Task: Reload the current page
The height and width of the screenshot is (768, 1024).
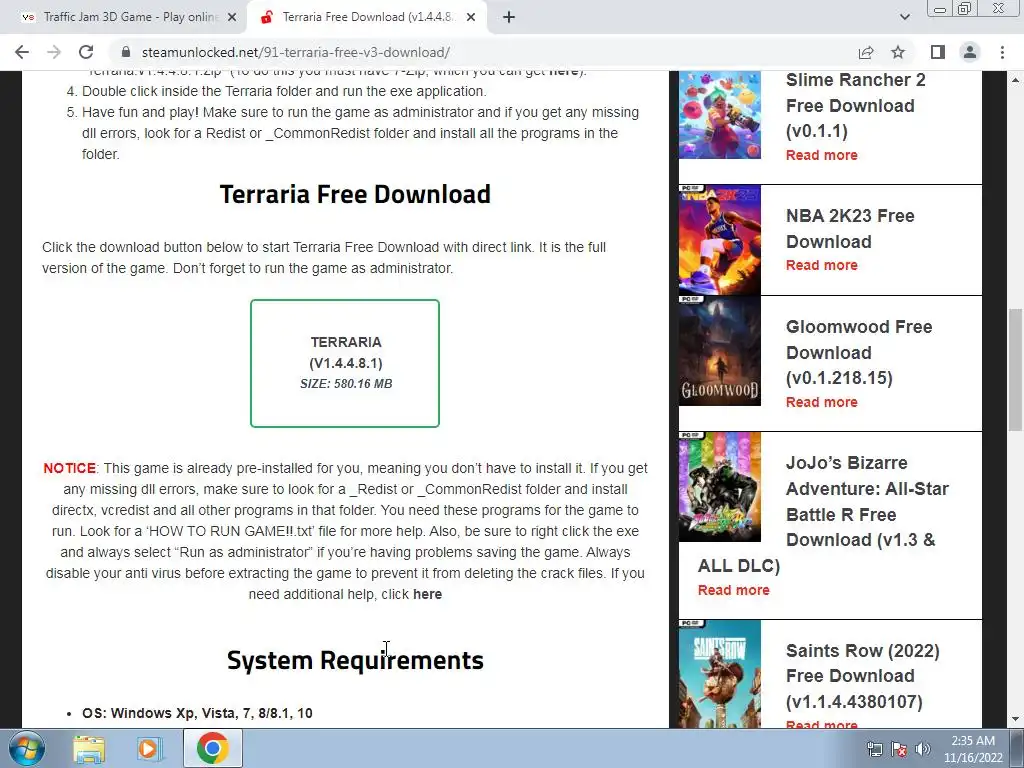Action: pyautogui.click(x=86, y=52)
